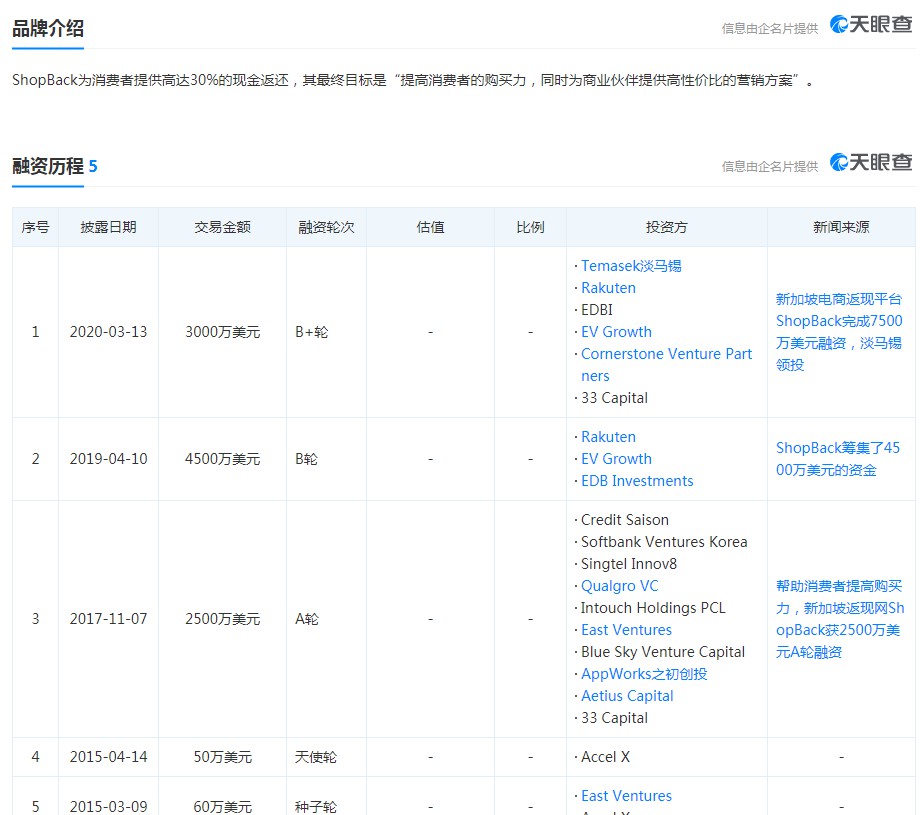Click 信息由企名片提供 beside 品牌介绍
The width and height of the screenshot is (920, 815).
[x=770, y=28]
